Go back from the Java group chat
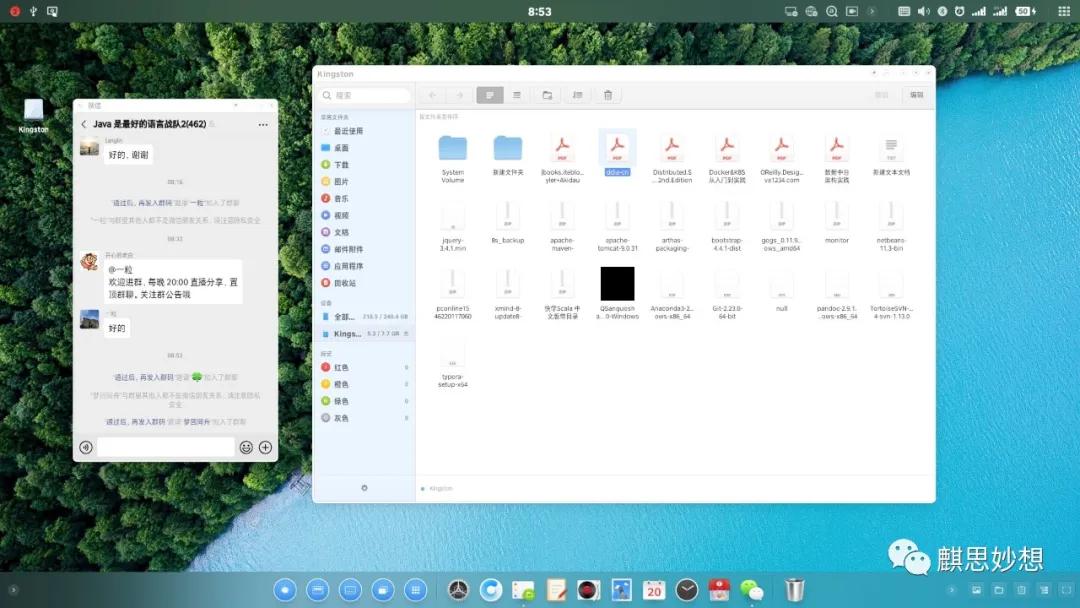Viewport: 1080px width, 608px height. [84, 124]
